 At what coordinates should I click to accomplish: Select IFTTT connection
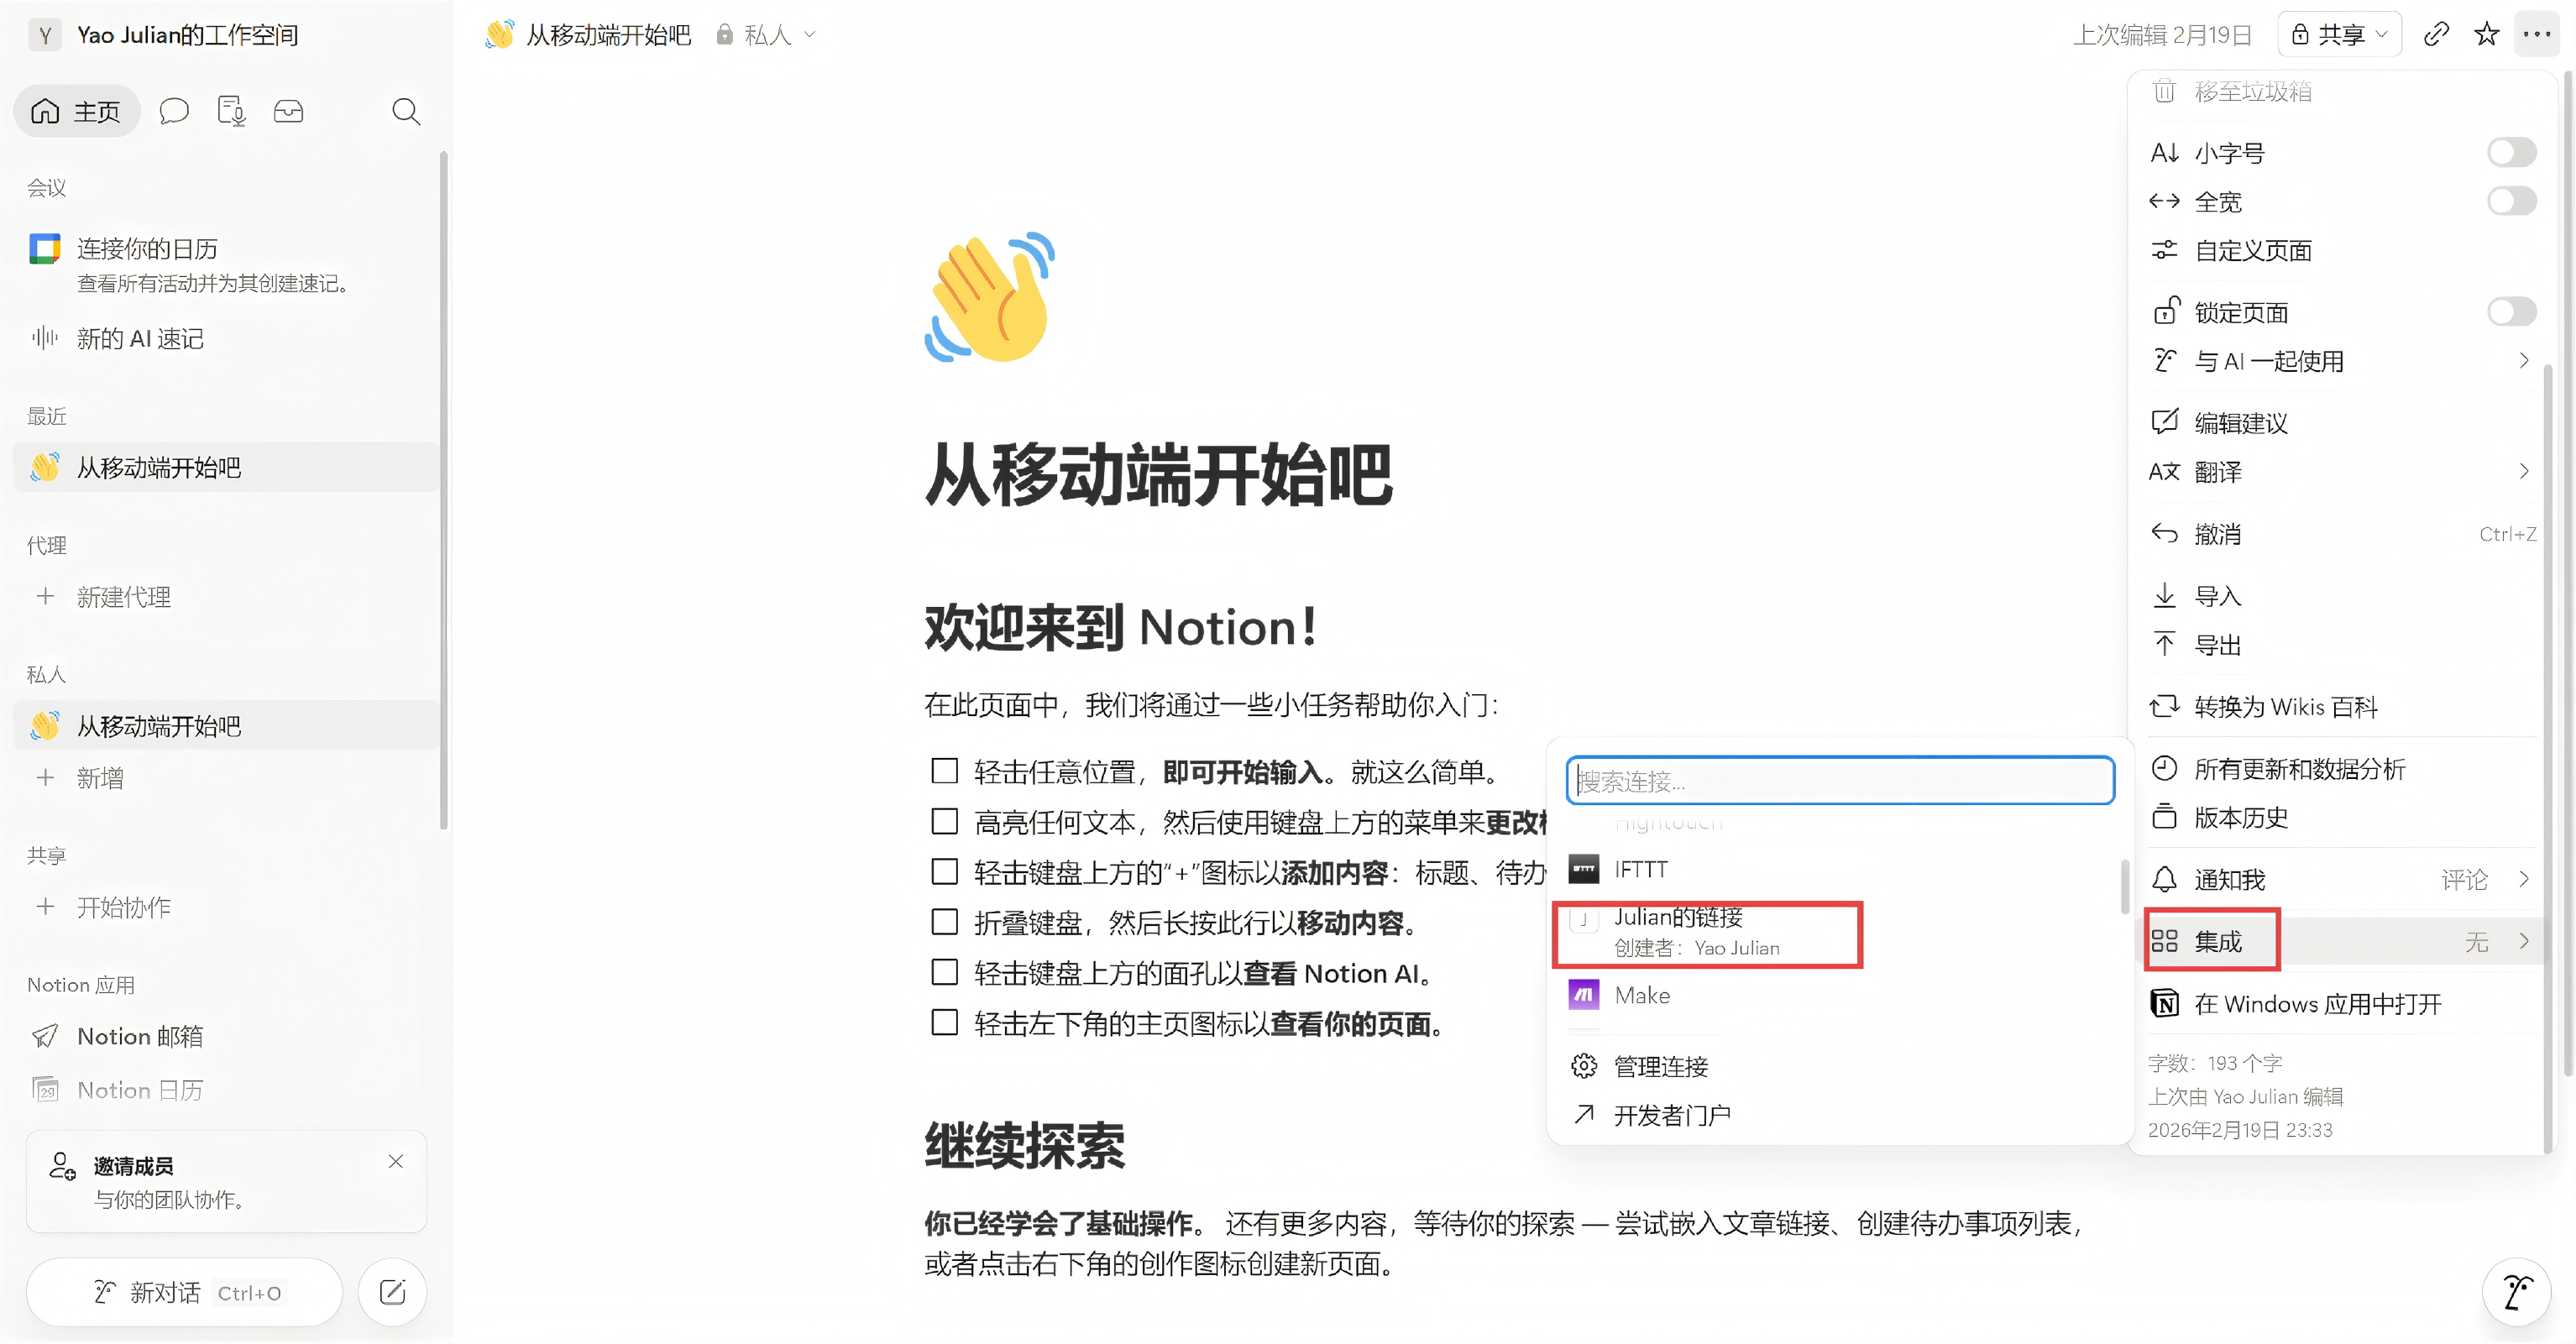point(1838,869)
